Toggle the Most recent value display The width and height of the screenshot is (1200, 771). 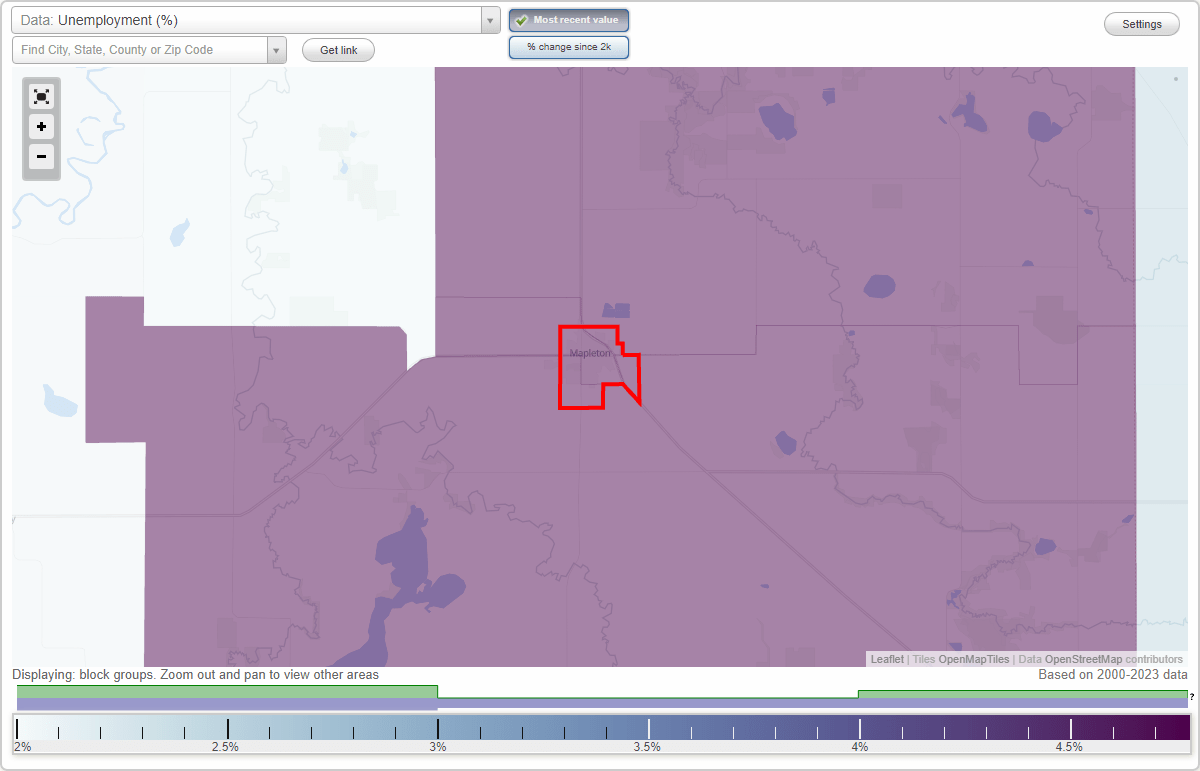[568, 19]
